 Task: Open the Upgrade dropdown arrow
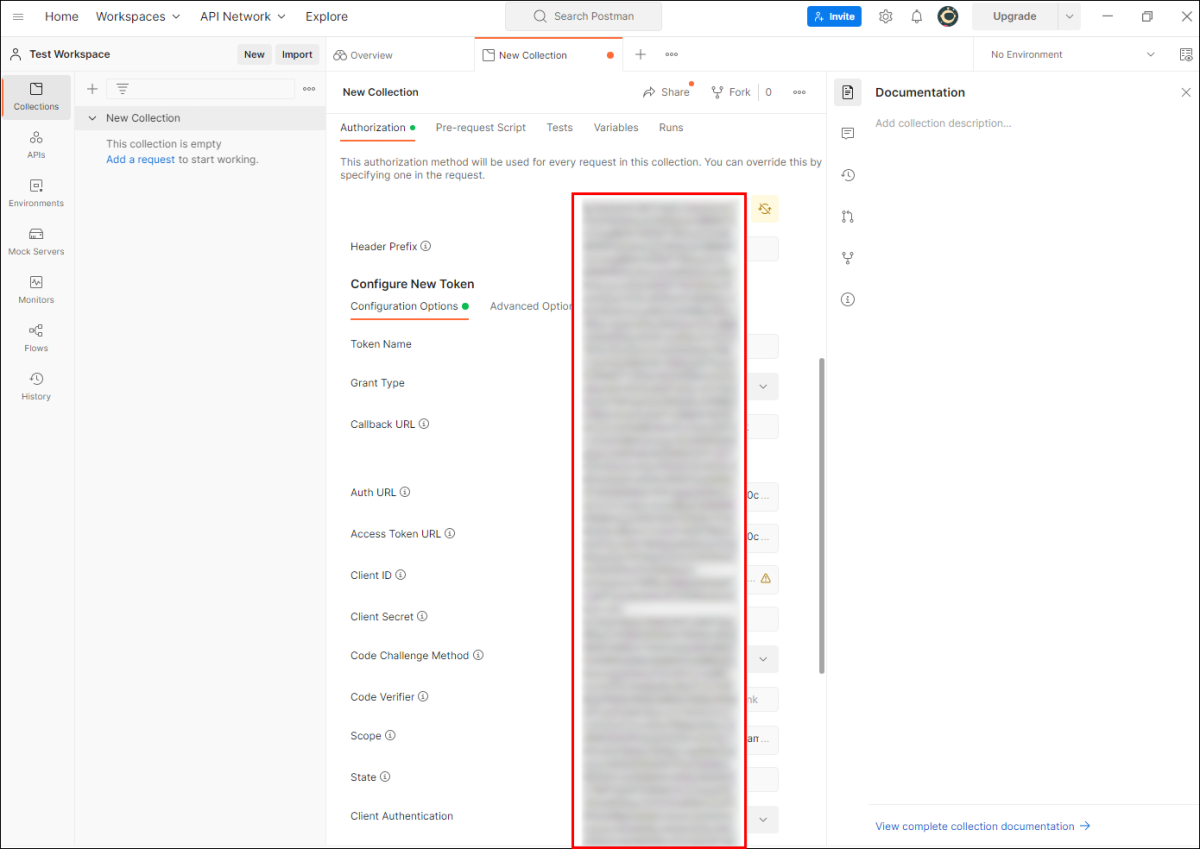[x=1070, y=17]
